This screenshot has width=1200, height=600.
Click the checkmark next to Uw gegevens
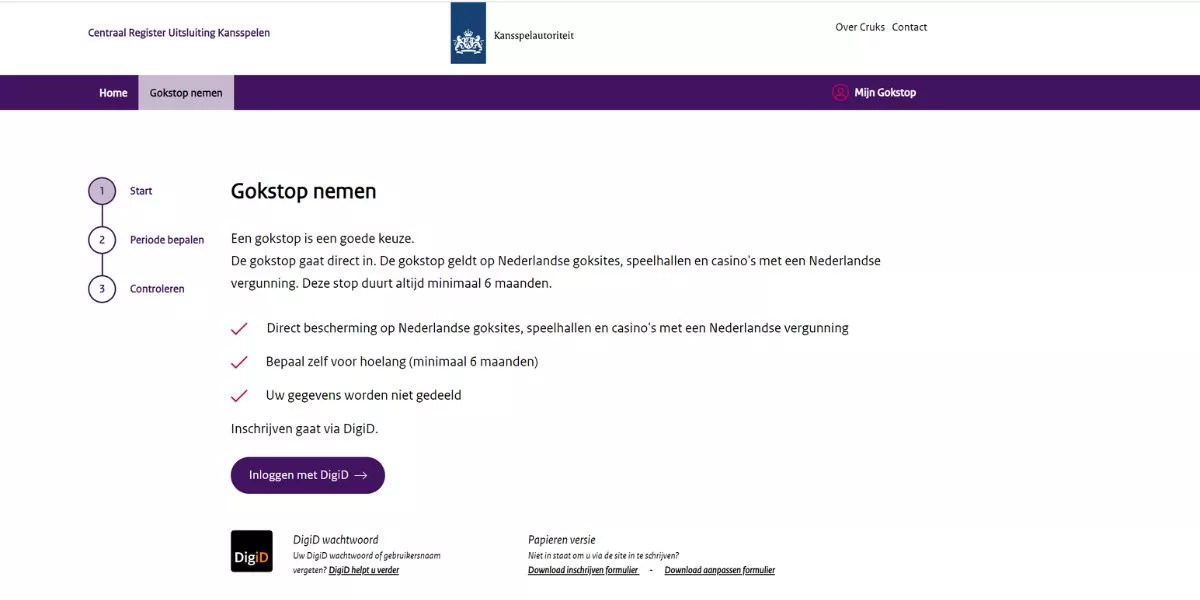[x=239, y=396]
